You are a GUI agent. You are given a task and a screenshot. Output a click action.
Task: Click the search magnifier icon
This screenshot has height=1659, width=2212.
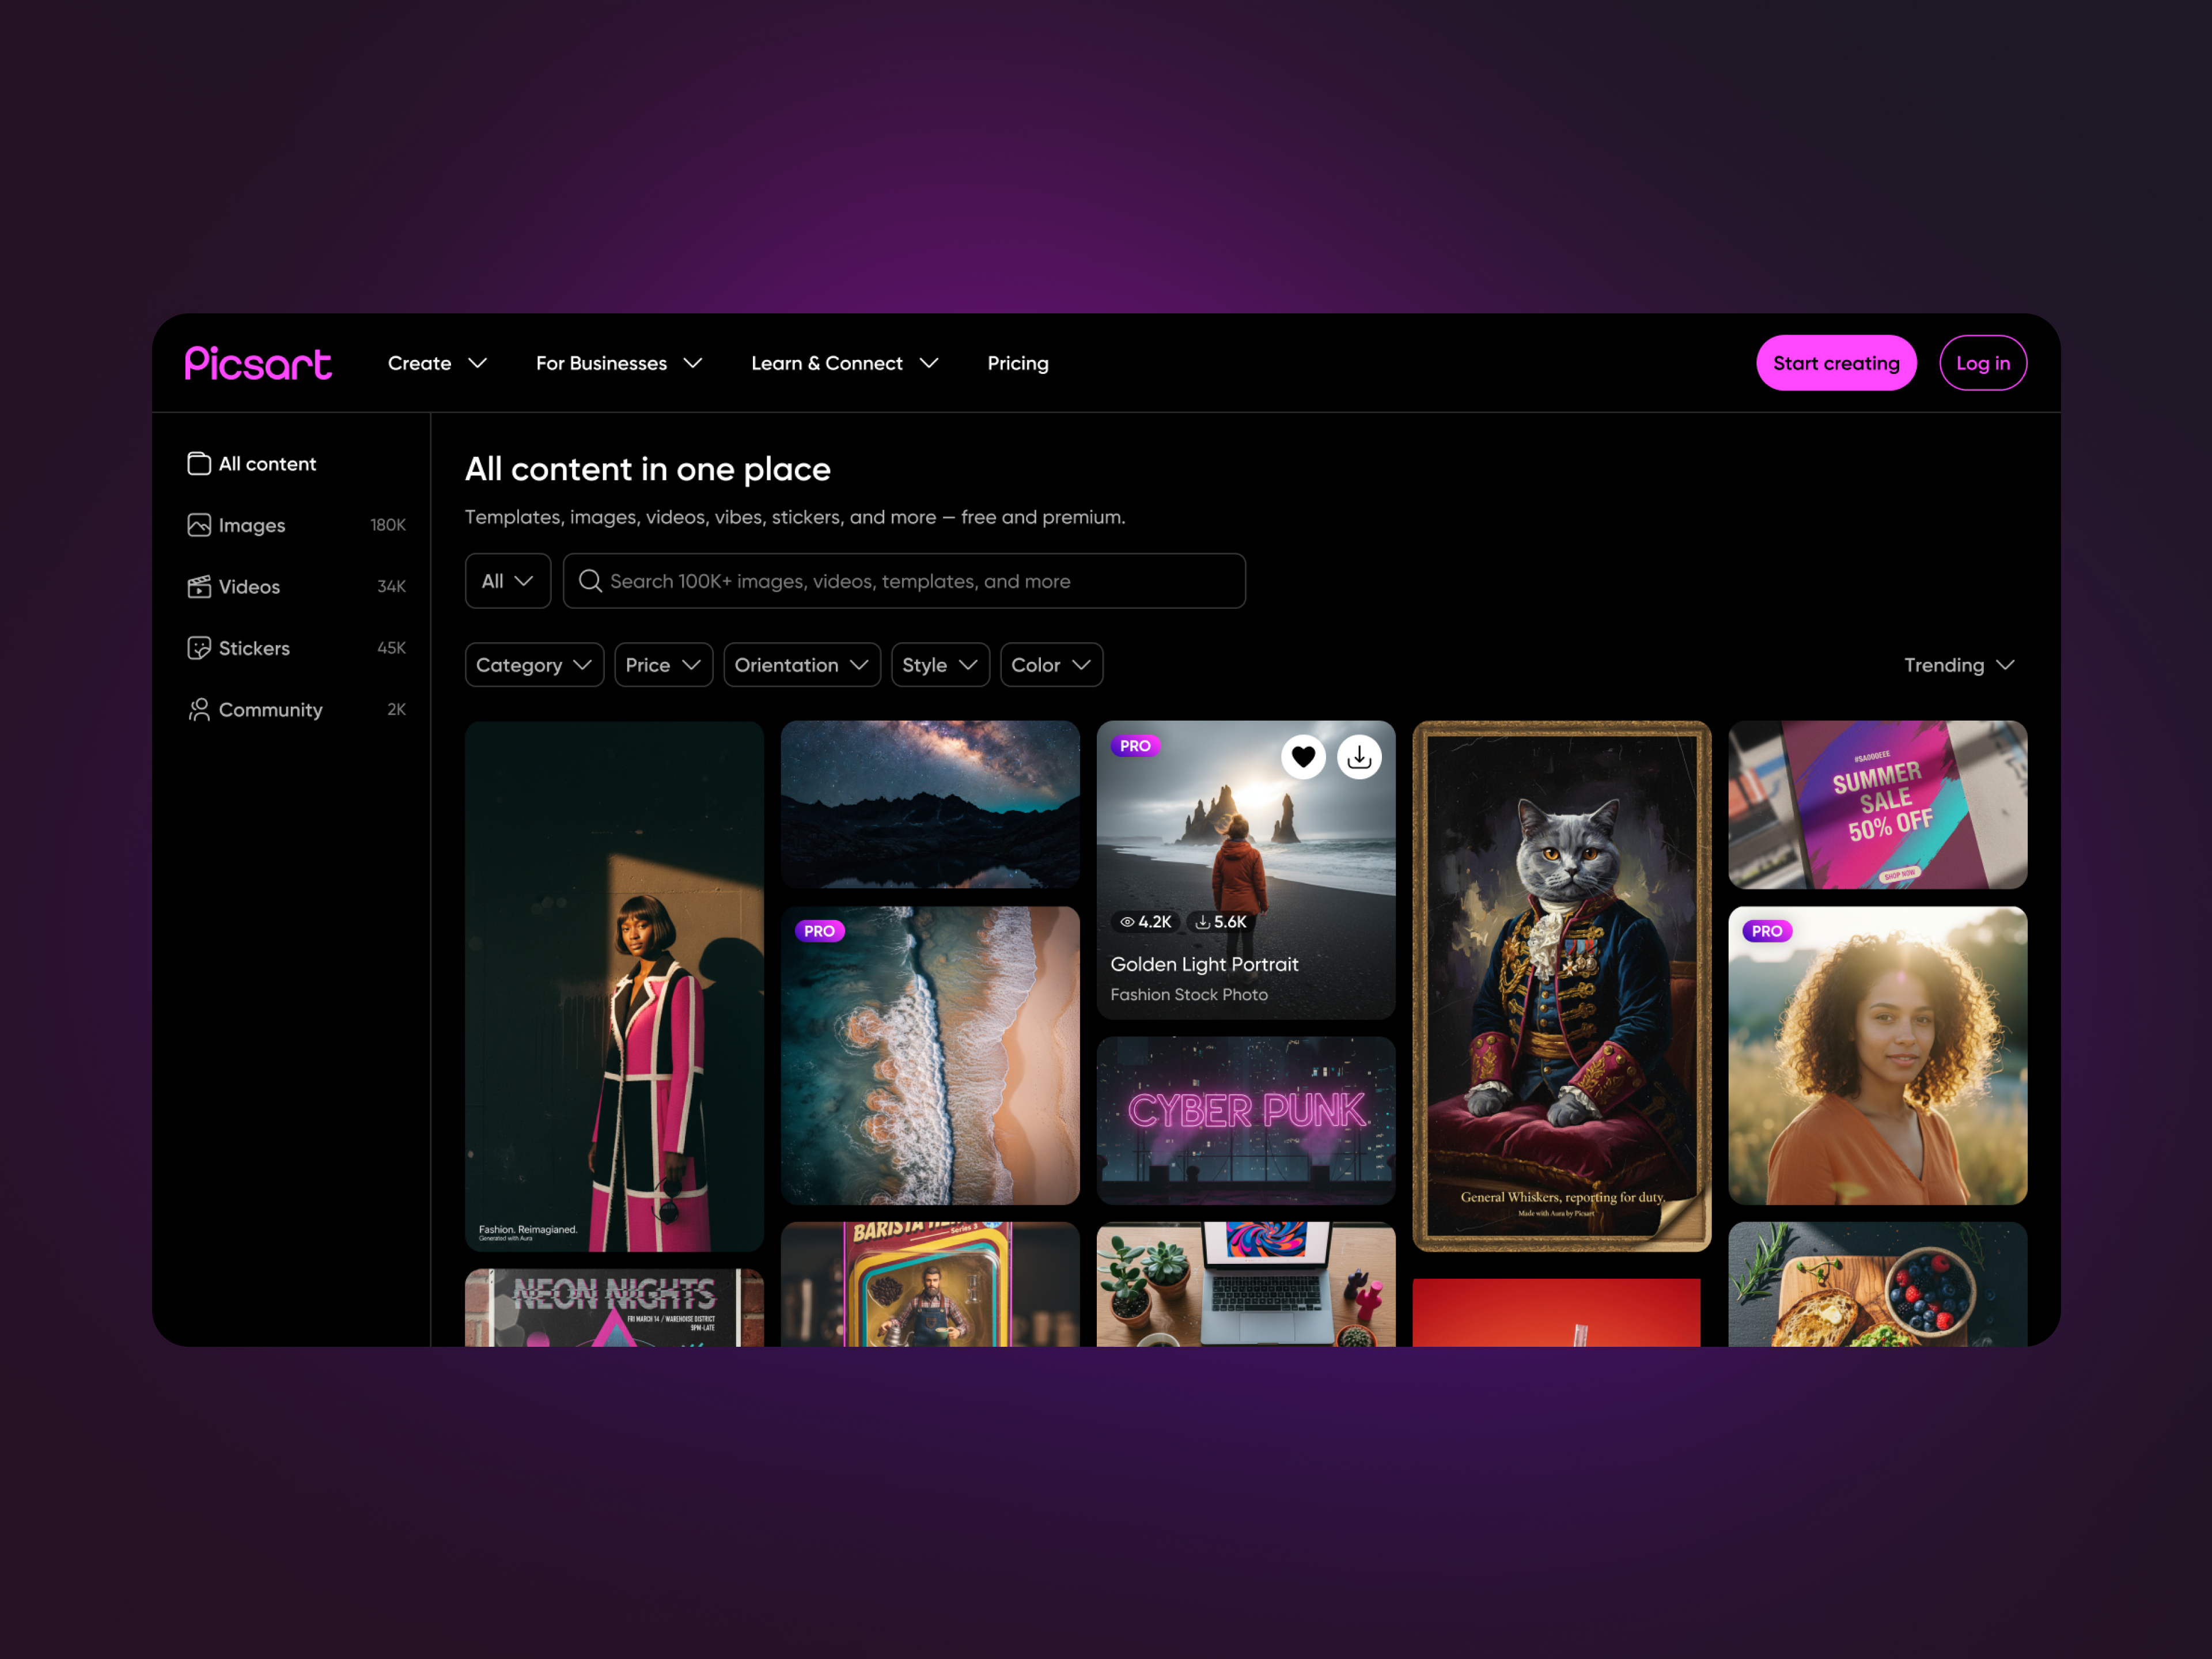[x=590, y=581]
